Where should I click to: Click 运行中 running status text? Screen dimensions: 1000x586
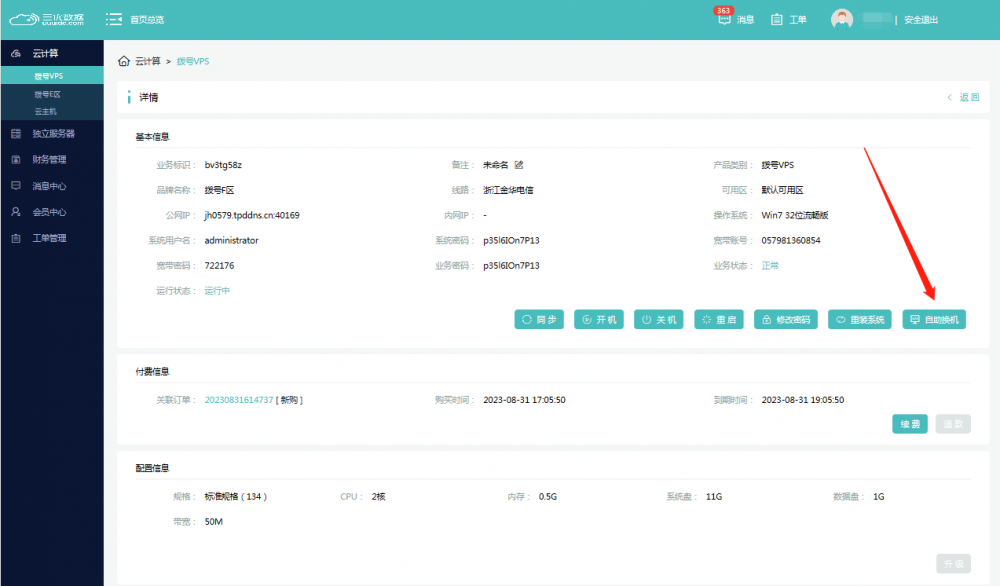pos(217,291)
